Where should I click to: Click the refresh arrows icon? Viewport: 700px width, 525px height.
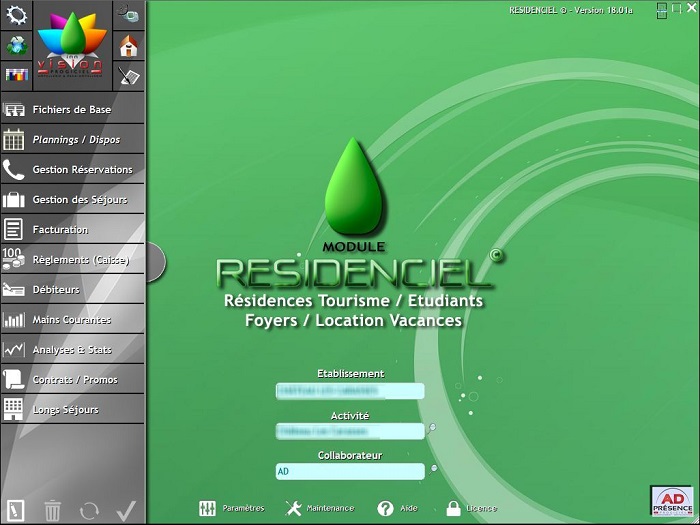89,510
